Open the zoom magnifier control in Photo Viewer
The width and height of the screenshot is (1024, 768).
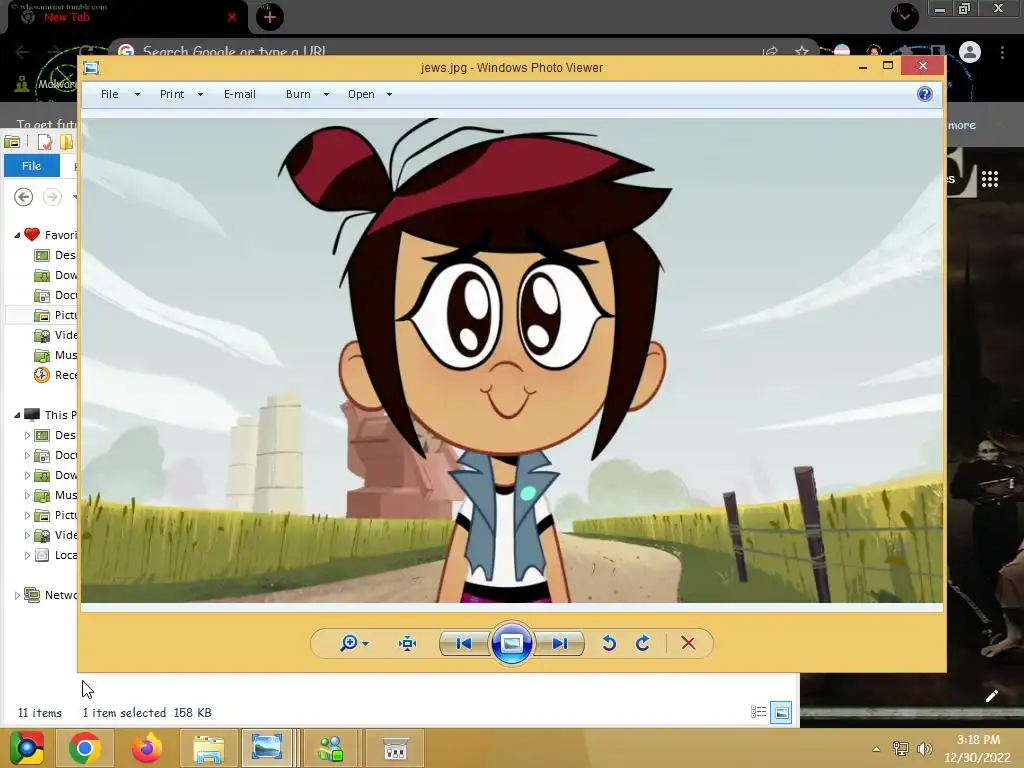(349, 643)
